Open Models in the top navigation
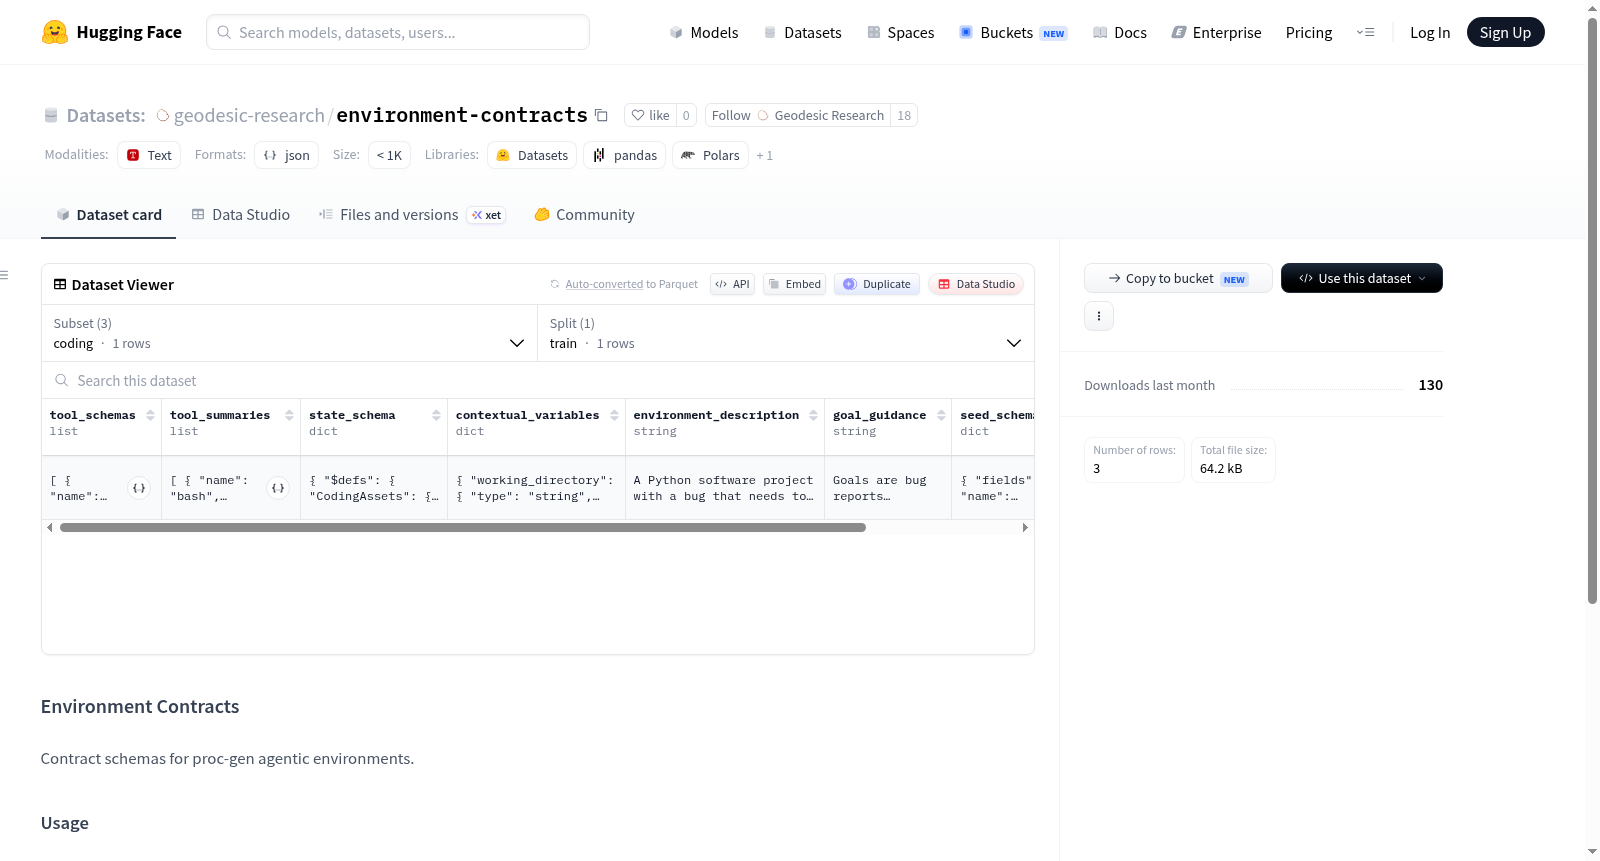Image resolution: width=1600 pixels, height=861 pixels. coord(704,33)
